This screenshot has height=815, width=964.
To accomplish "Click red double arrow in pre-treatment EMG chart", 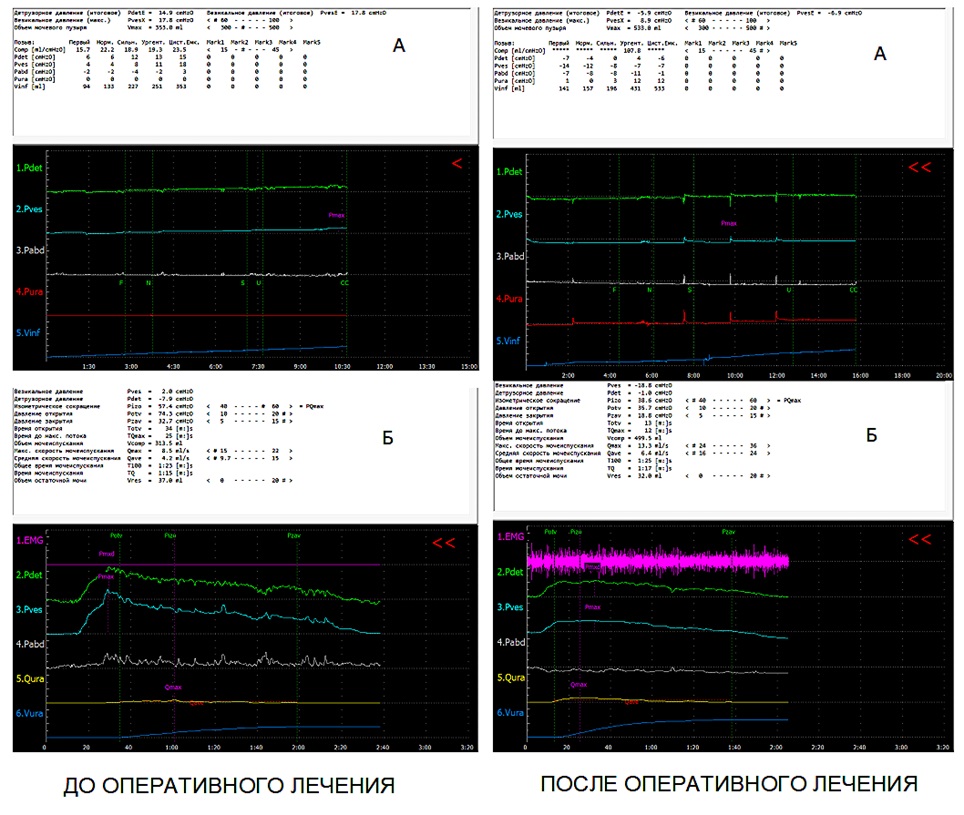I will (446, 542).
